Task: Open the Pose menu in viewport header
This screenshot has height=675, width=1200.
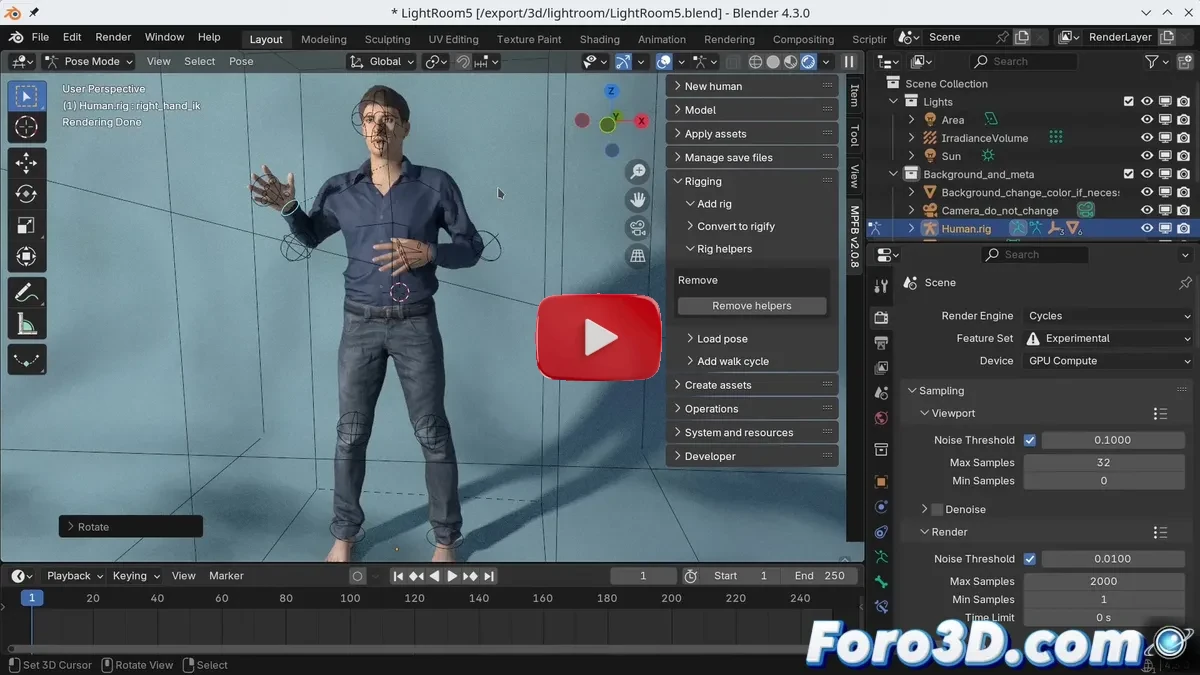Action: (x=241, y=62)
